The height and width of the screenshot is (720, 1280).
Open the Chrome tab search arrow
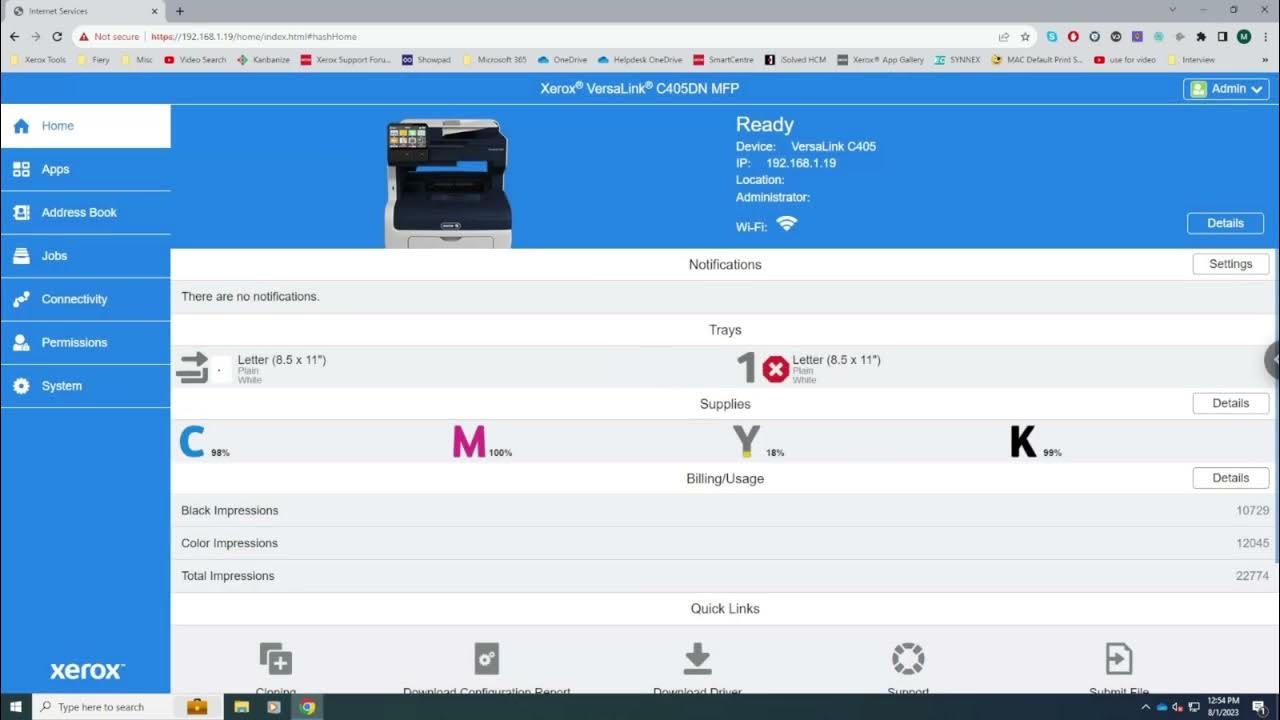(1173, 10)
